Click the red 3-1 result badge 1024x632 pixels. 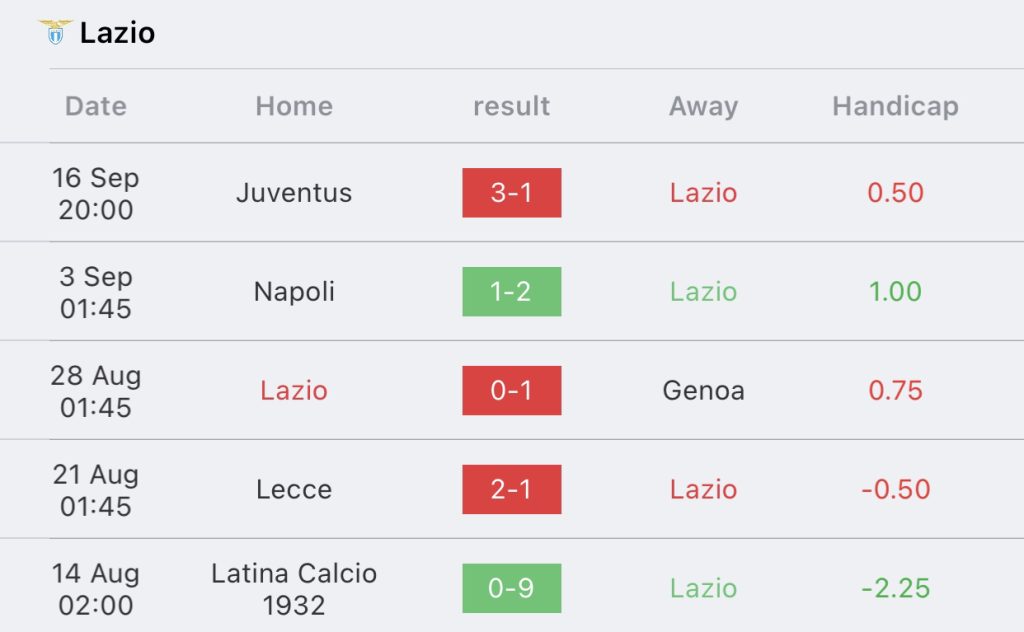coord(511,193)
